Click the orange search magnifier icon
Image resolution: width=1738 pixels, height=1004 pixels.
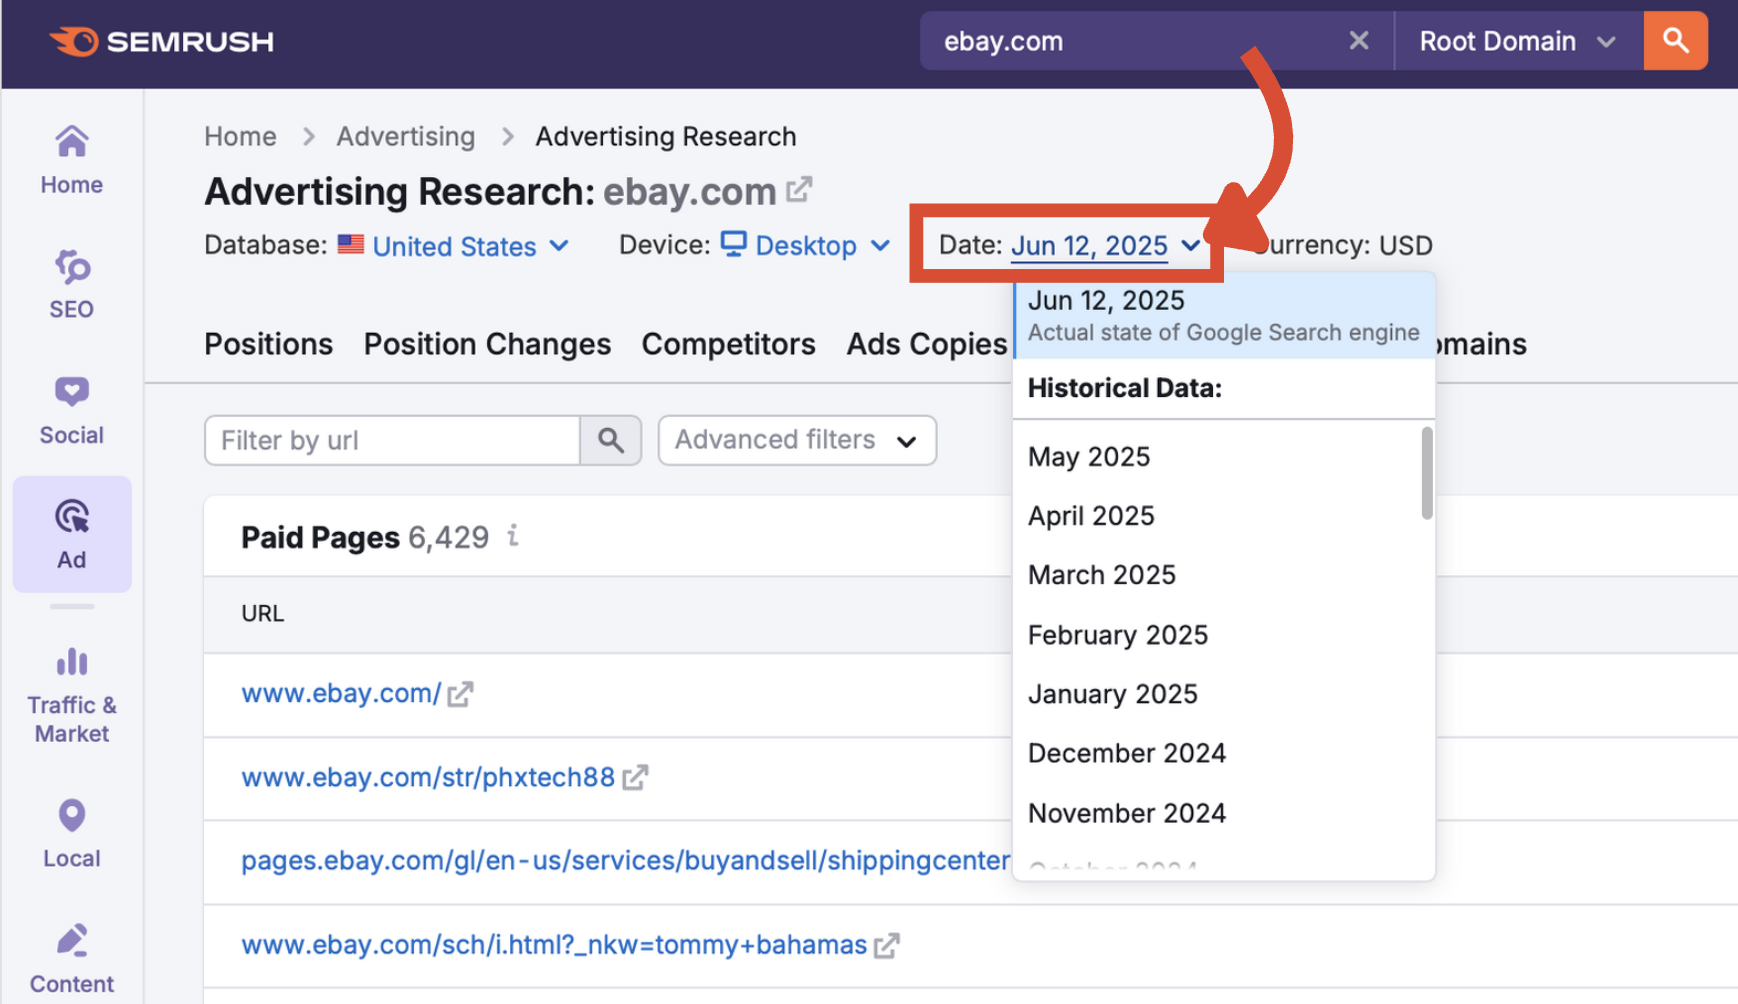coord(1675,41)
